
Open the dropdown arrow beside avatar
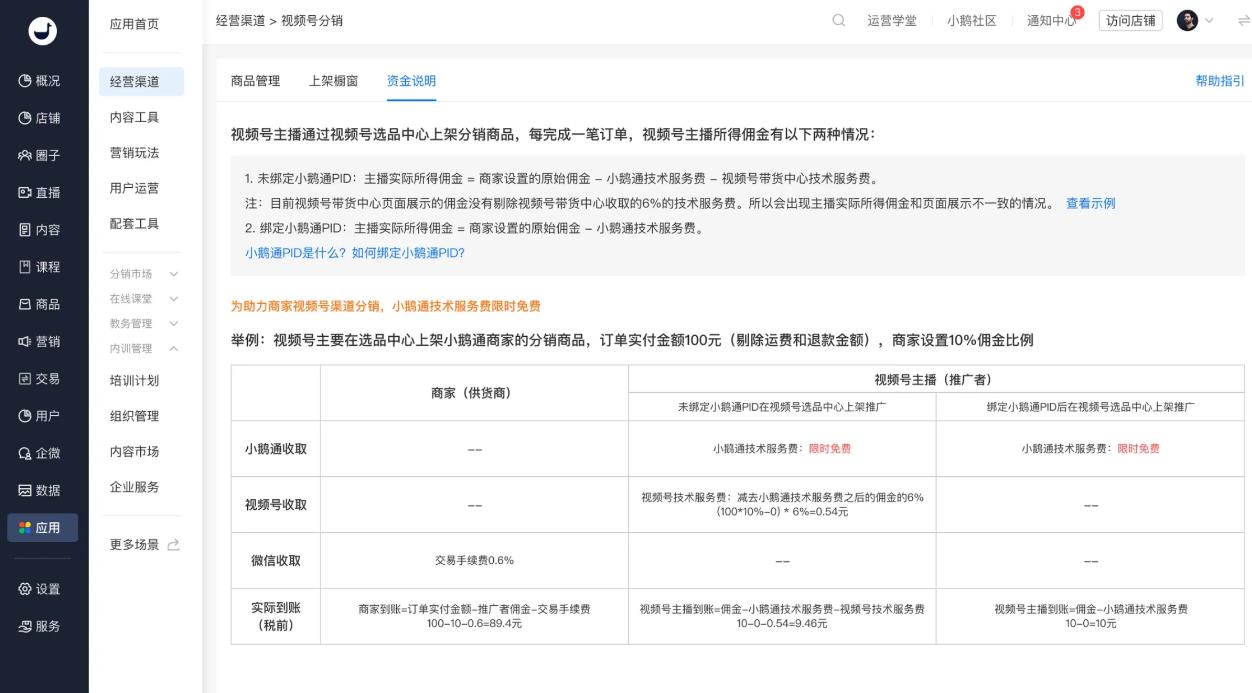[1210, 21]
